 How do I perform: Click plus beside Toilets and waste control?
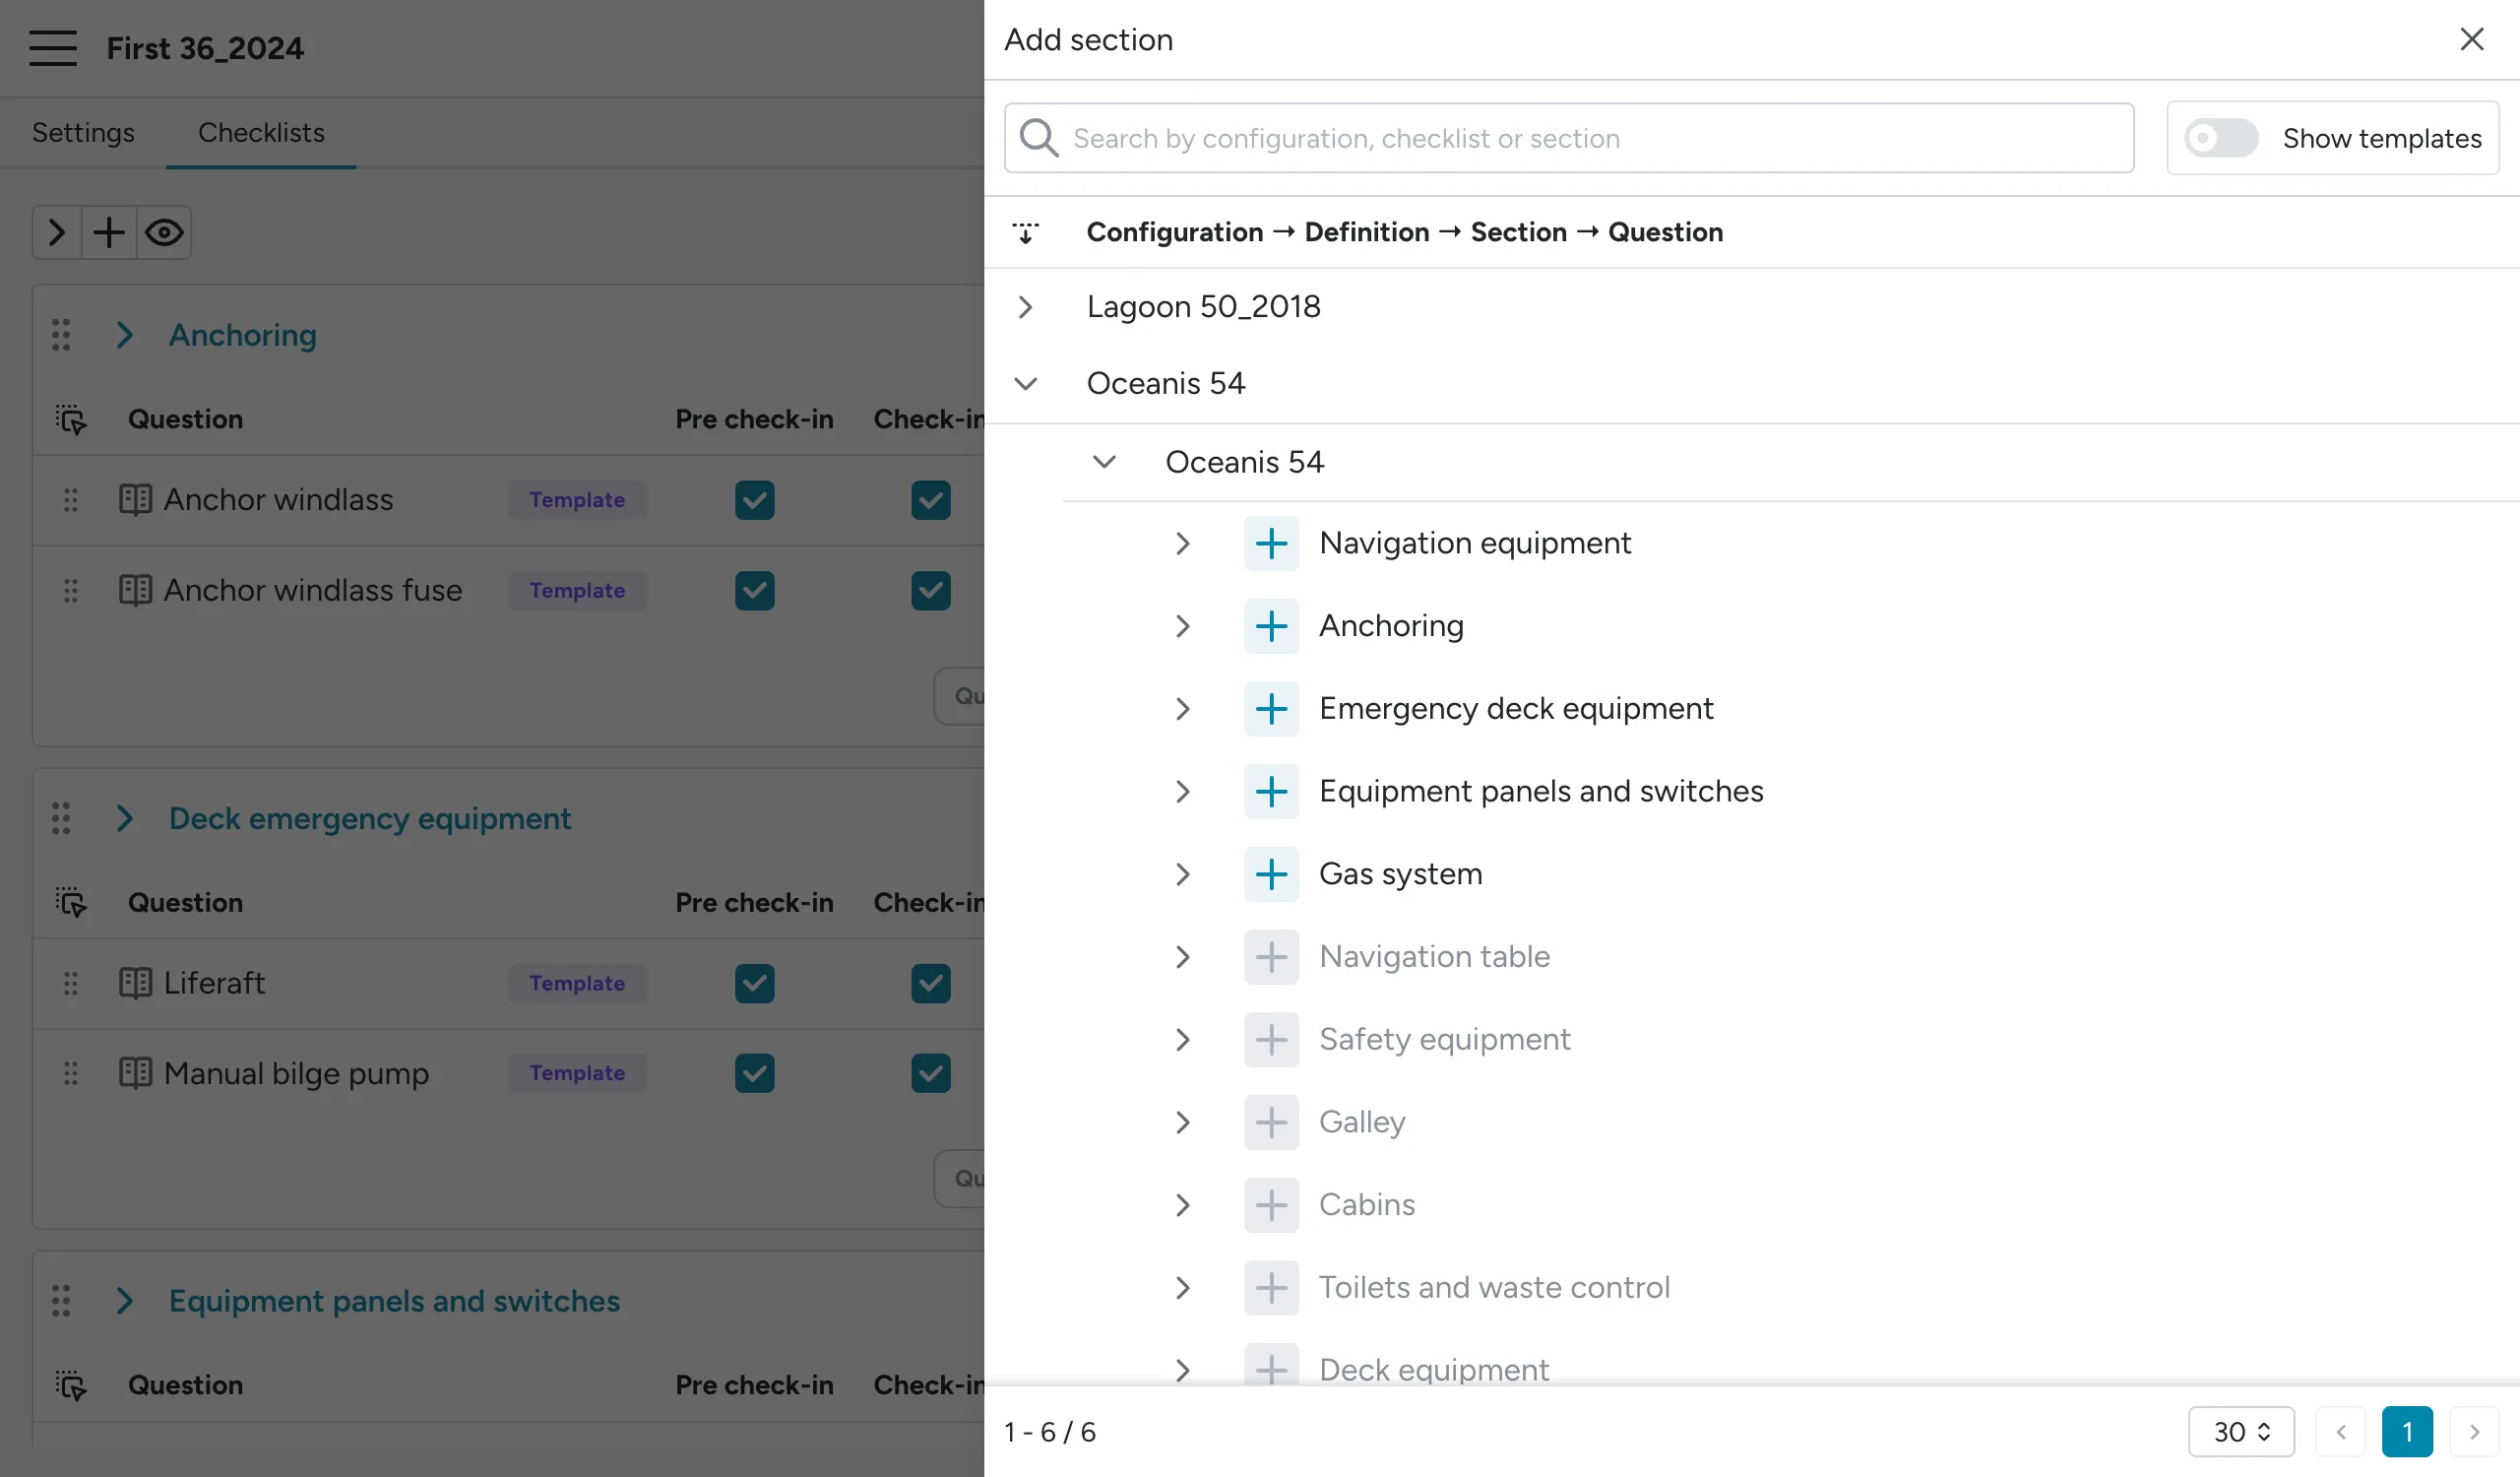(x=1271, y=1289)
